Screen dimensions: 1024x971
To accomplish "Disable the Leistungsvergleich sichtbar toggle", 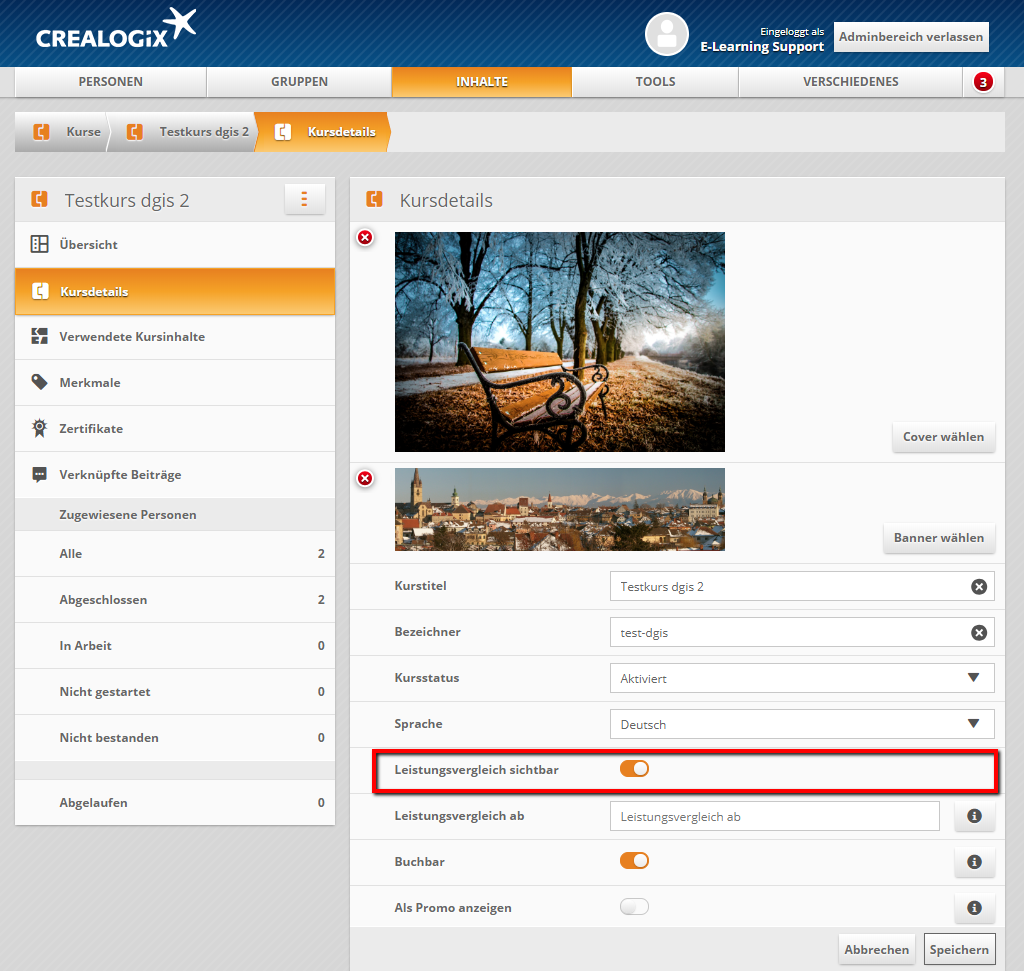I will pos(634,769).
